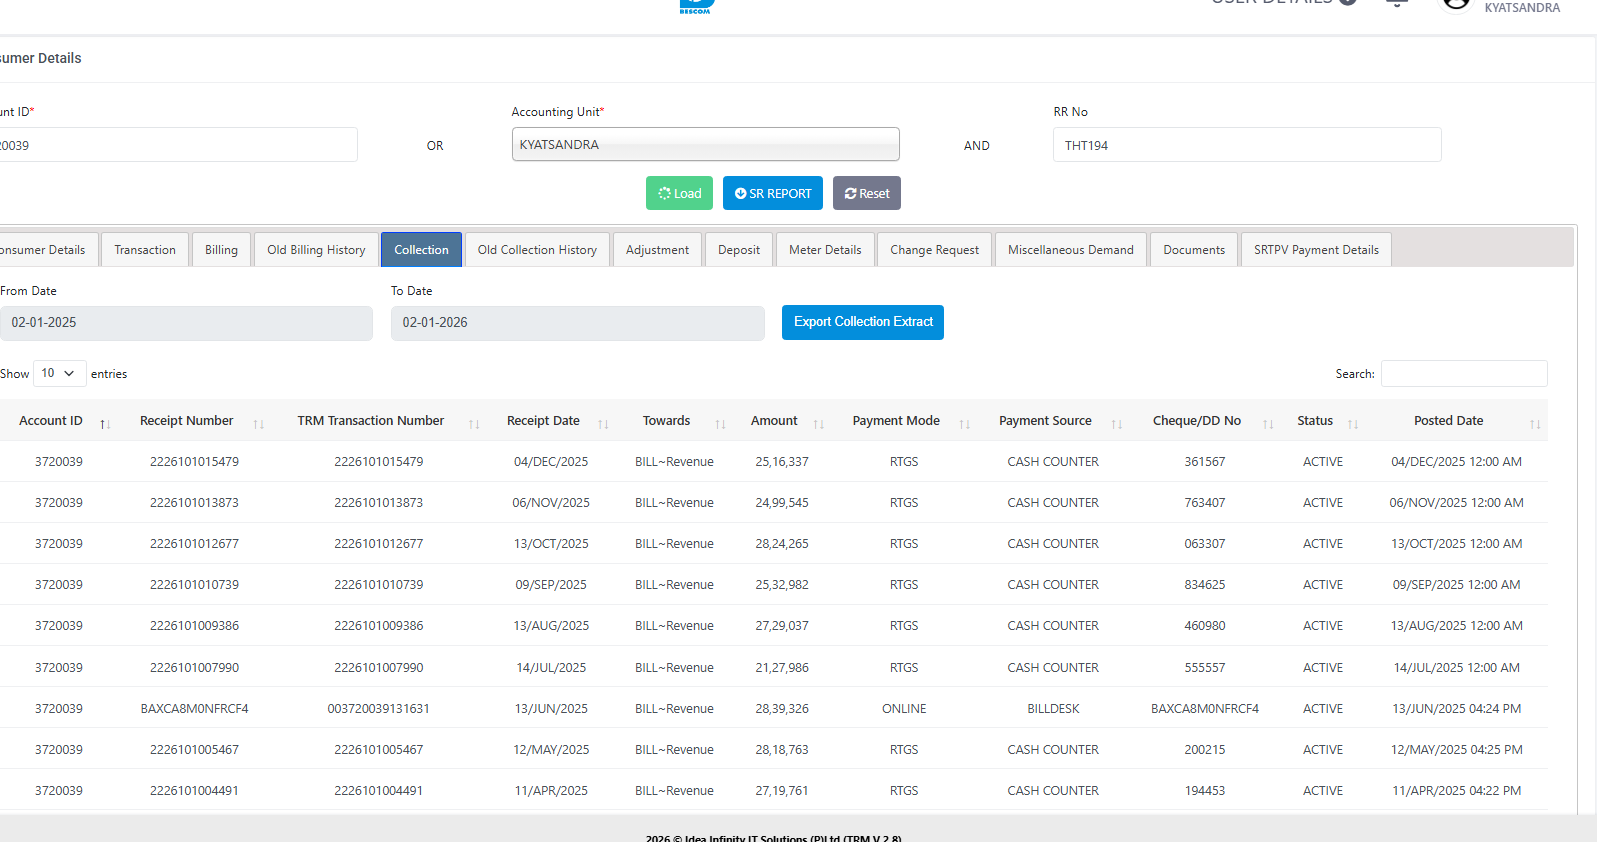Image resolution: width=1597 pixels, height=842 pixels.
Task: Sort by Posted Date sort icon
Action: (x=1535, y=424)
